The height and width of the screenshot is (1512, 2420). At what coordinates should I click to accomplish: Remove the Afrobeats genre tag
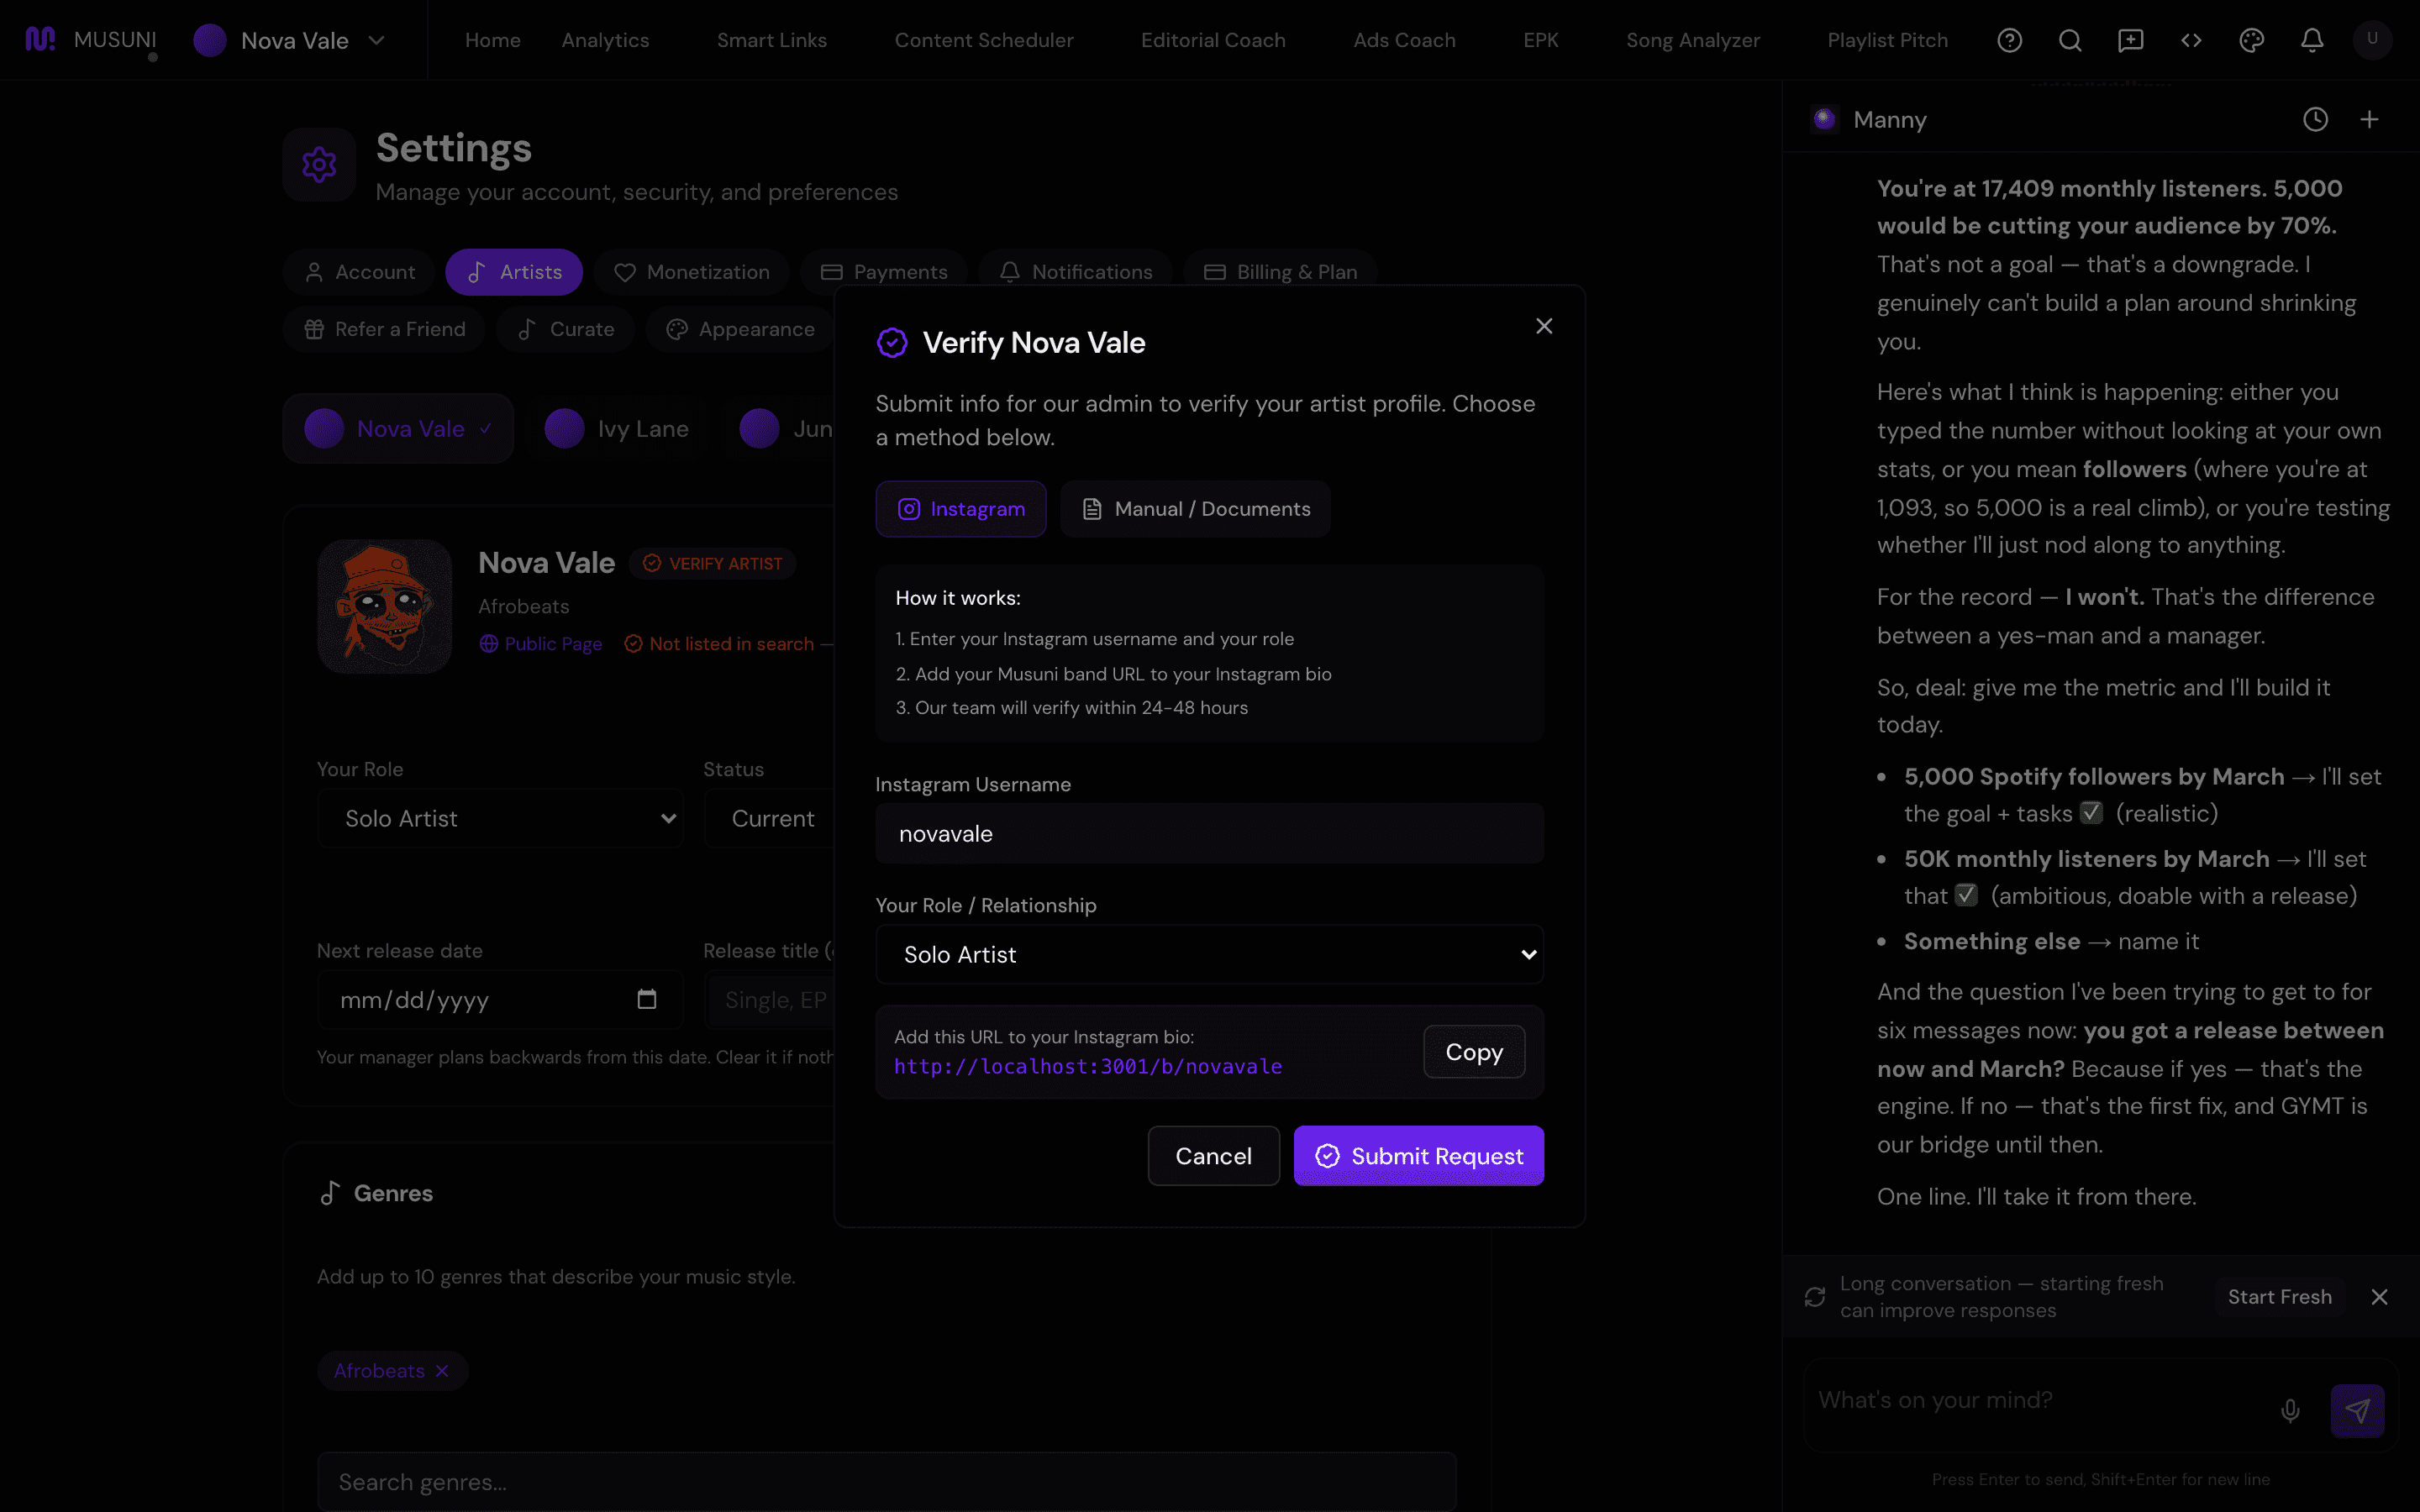click(442, 1371)
